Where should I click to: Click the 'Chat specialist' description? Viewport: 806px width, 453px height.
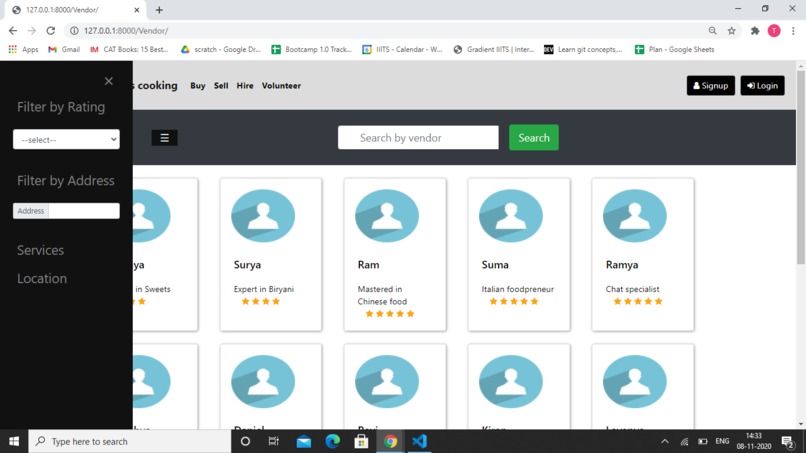click(x=632, y=289)
